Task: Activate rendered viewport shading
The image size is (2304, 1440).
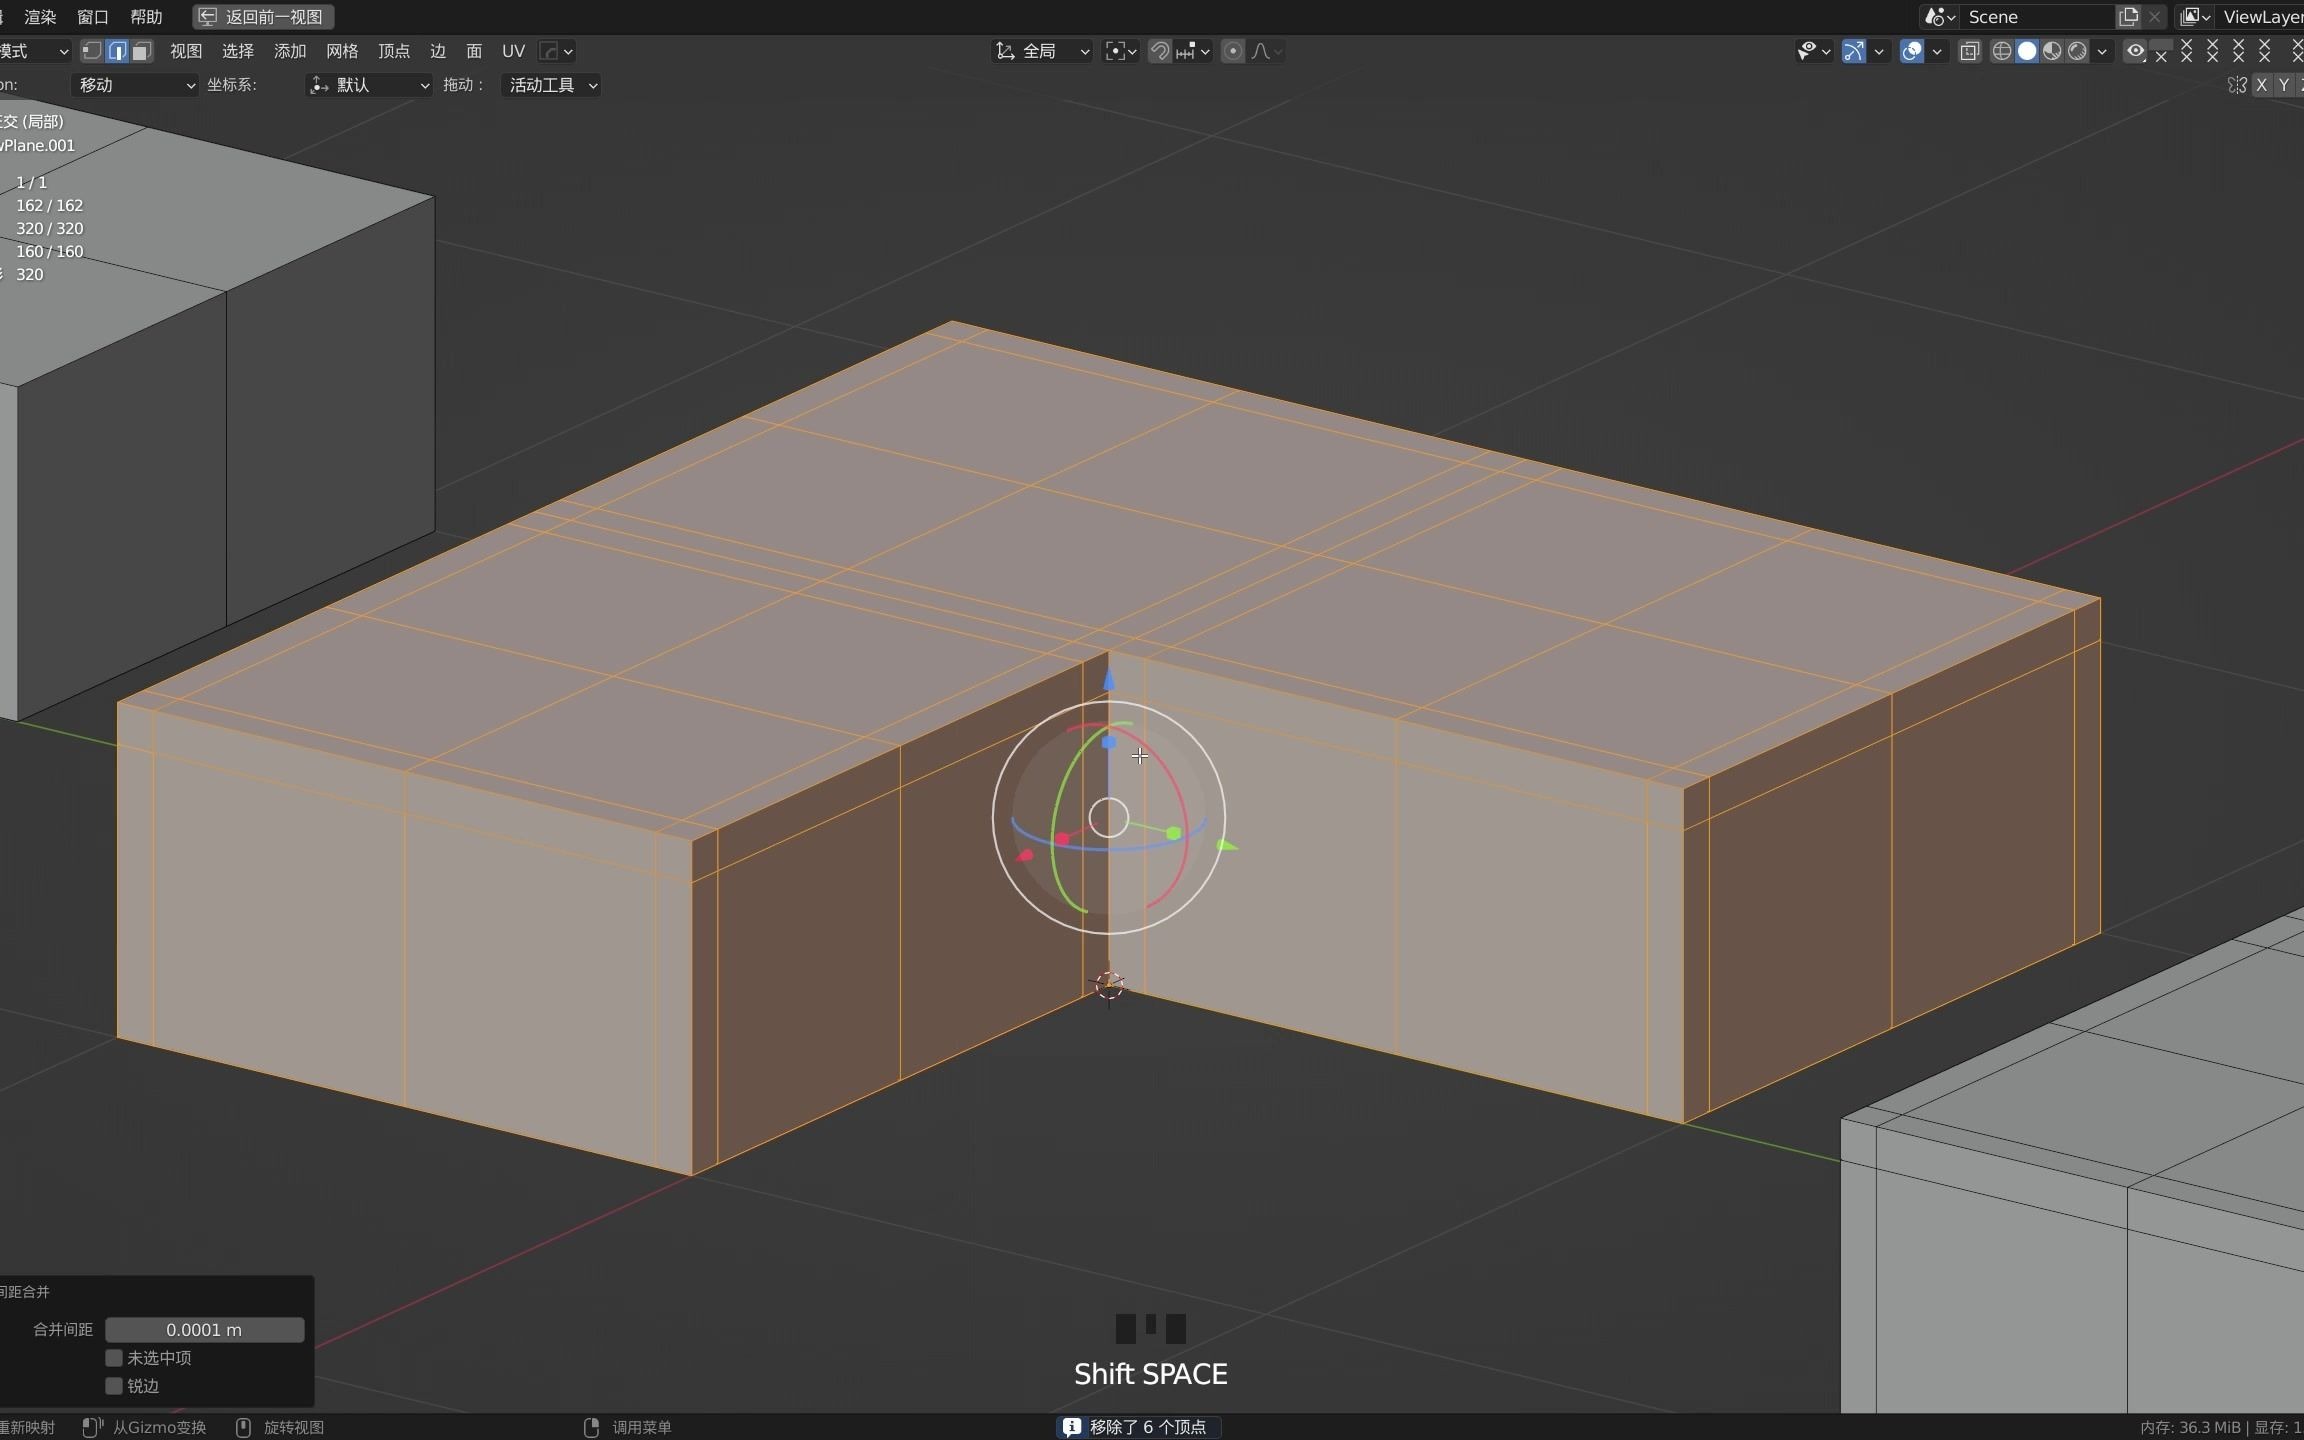Action: click(x=2079, y=50)
